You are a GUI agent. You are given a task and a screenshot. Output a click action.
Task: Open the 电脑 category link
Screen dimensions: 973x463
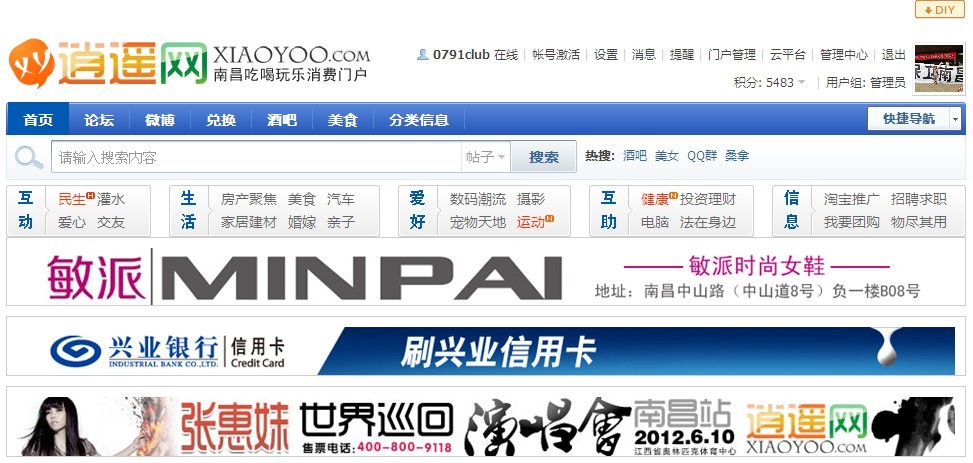(655, 222)
